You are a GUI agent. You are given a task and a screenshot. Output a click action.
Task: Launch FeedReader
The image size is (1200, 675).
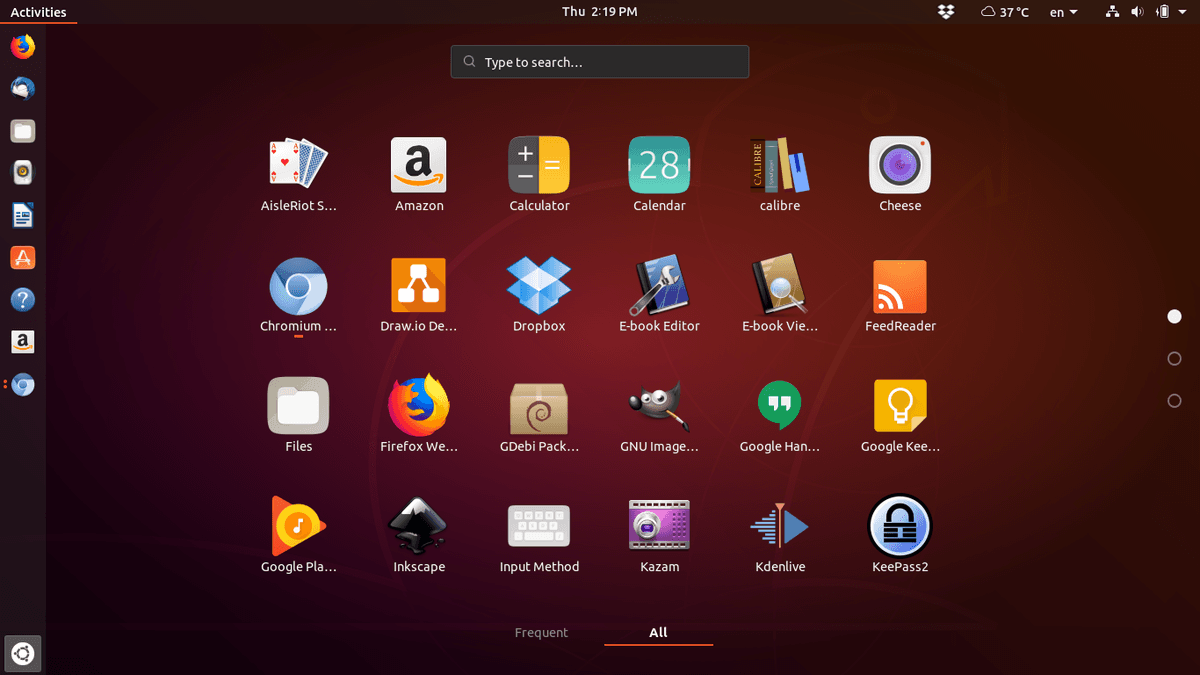900,286
